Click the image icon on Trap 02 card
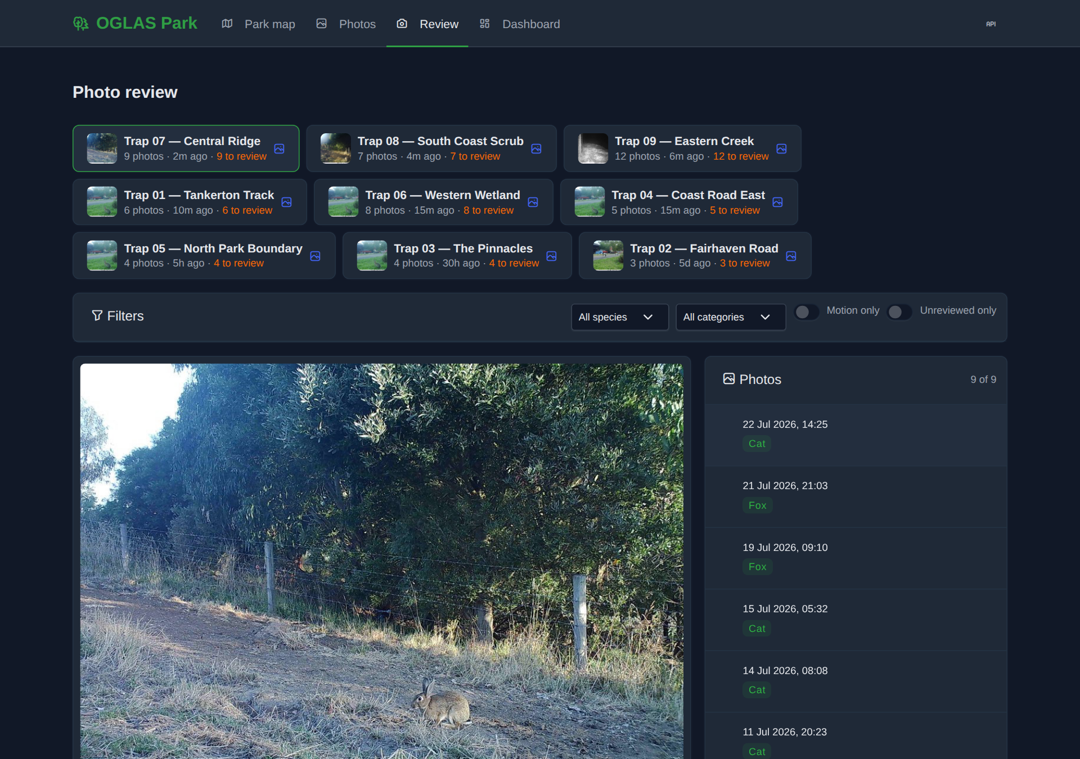1080x759 pixels. pos(791,256)
